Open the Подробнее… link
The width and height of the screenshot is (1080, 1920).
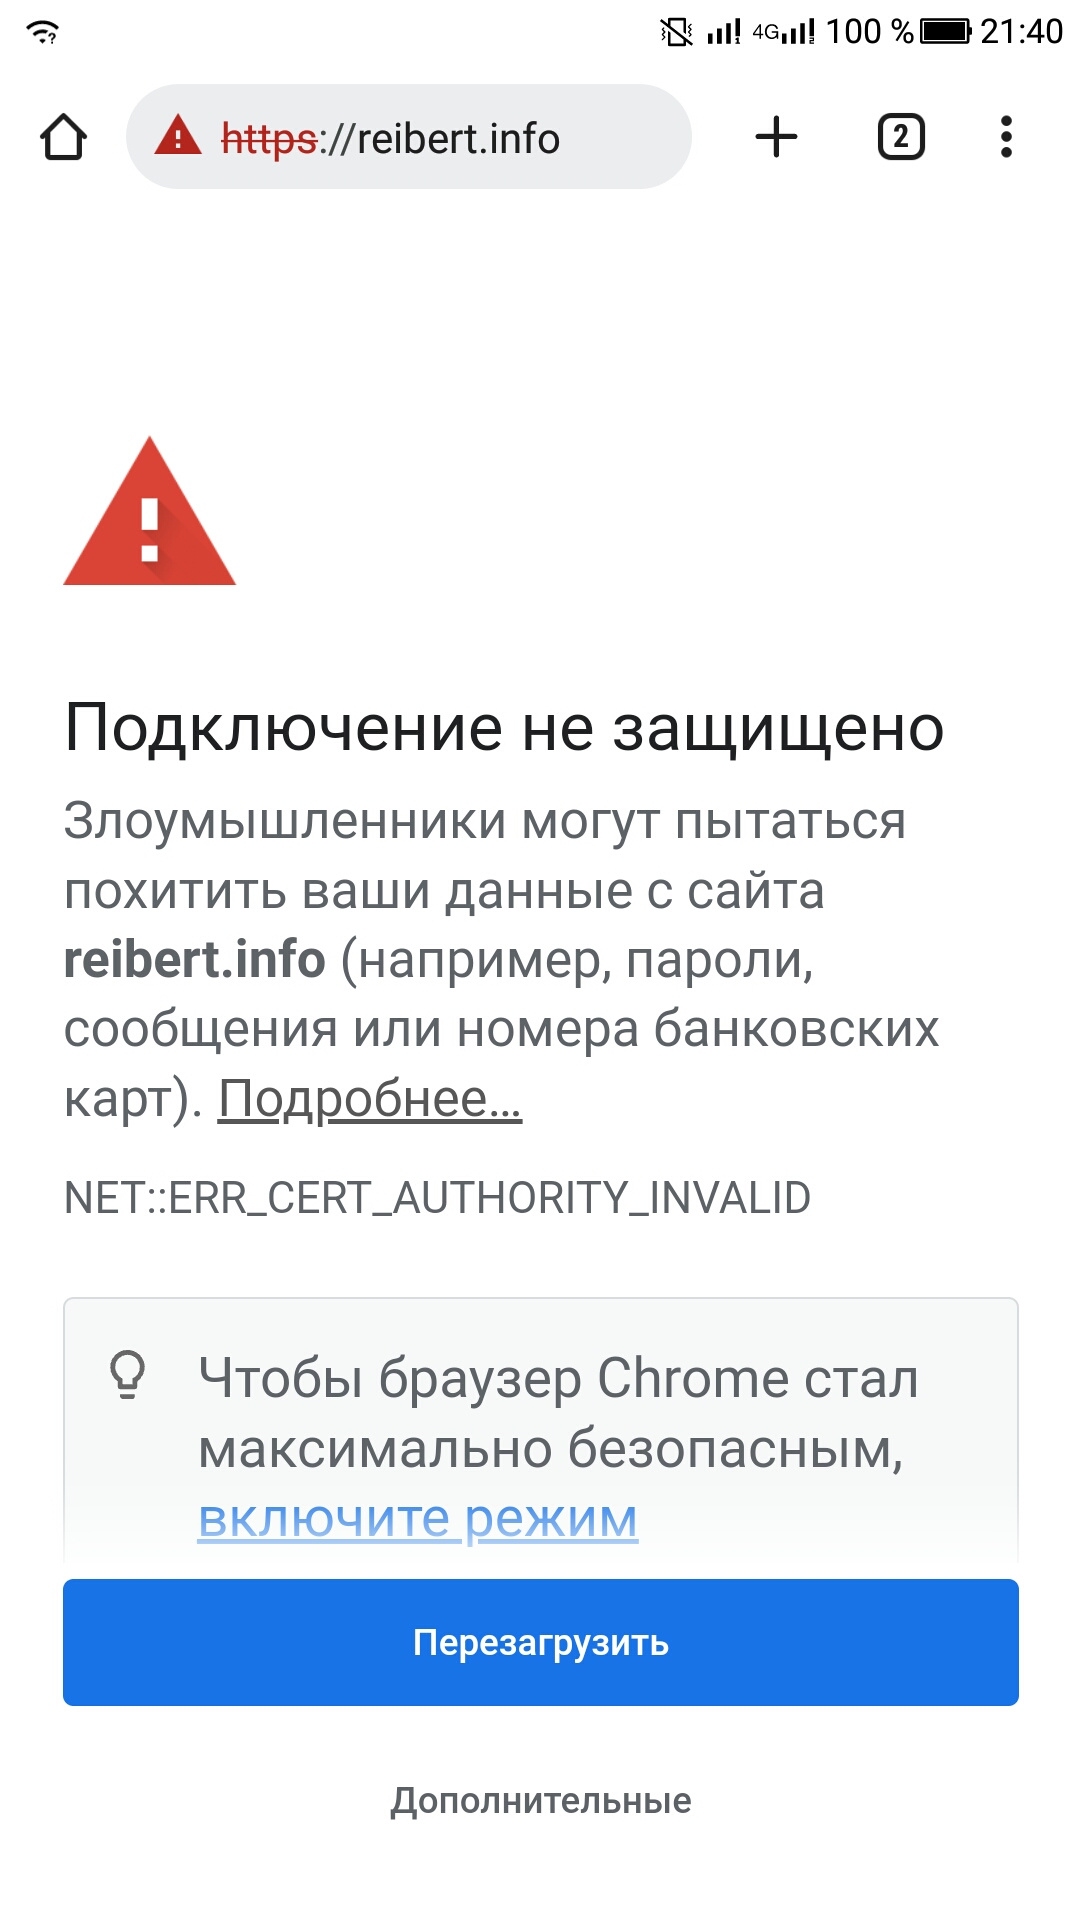pos(370,1099)
